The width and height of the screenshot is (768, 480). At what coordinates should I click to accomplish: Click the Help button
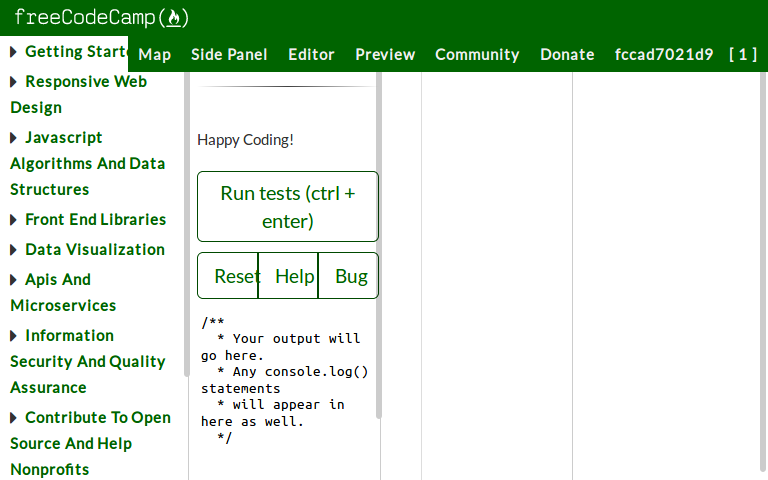click(x=288, y=275)
